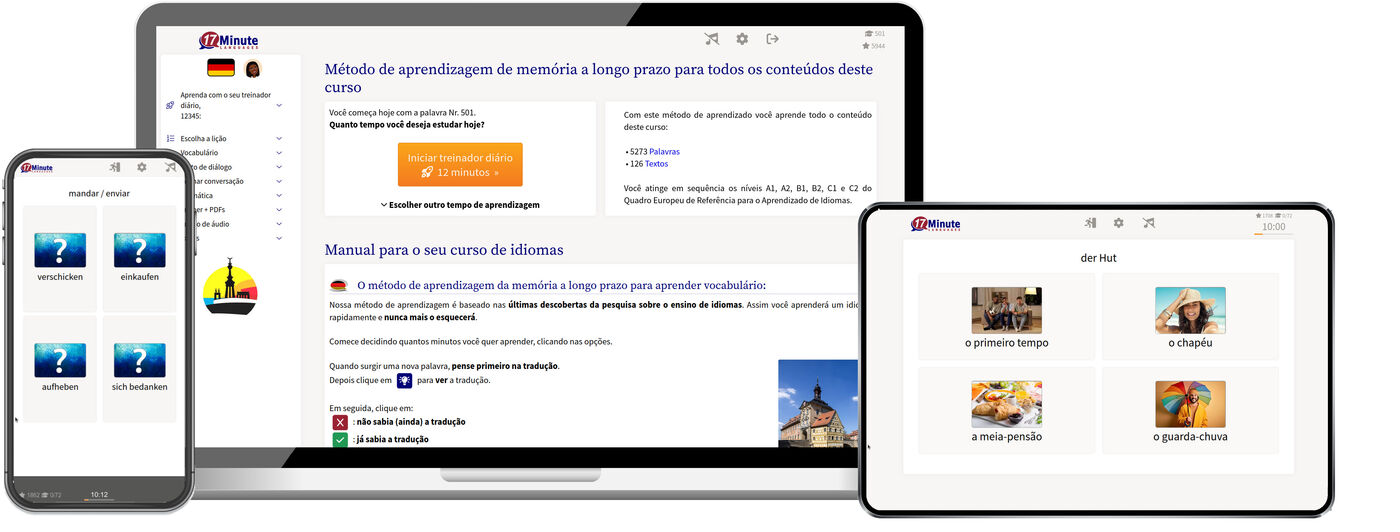Viewport: 1400px width, 532px height.
Task: Expand the 'Escolha a lição' menu chevron
Action: click(279, 138)
